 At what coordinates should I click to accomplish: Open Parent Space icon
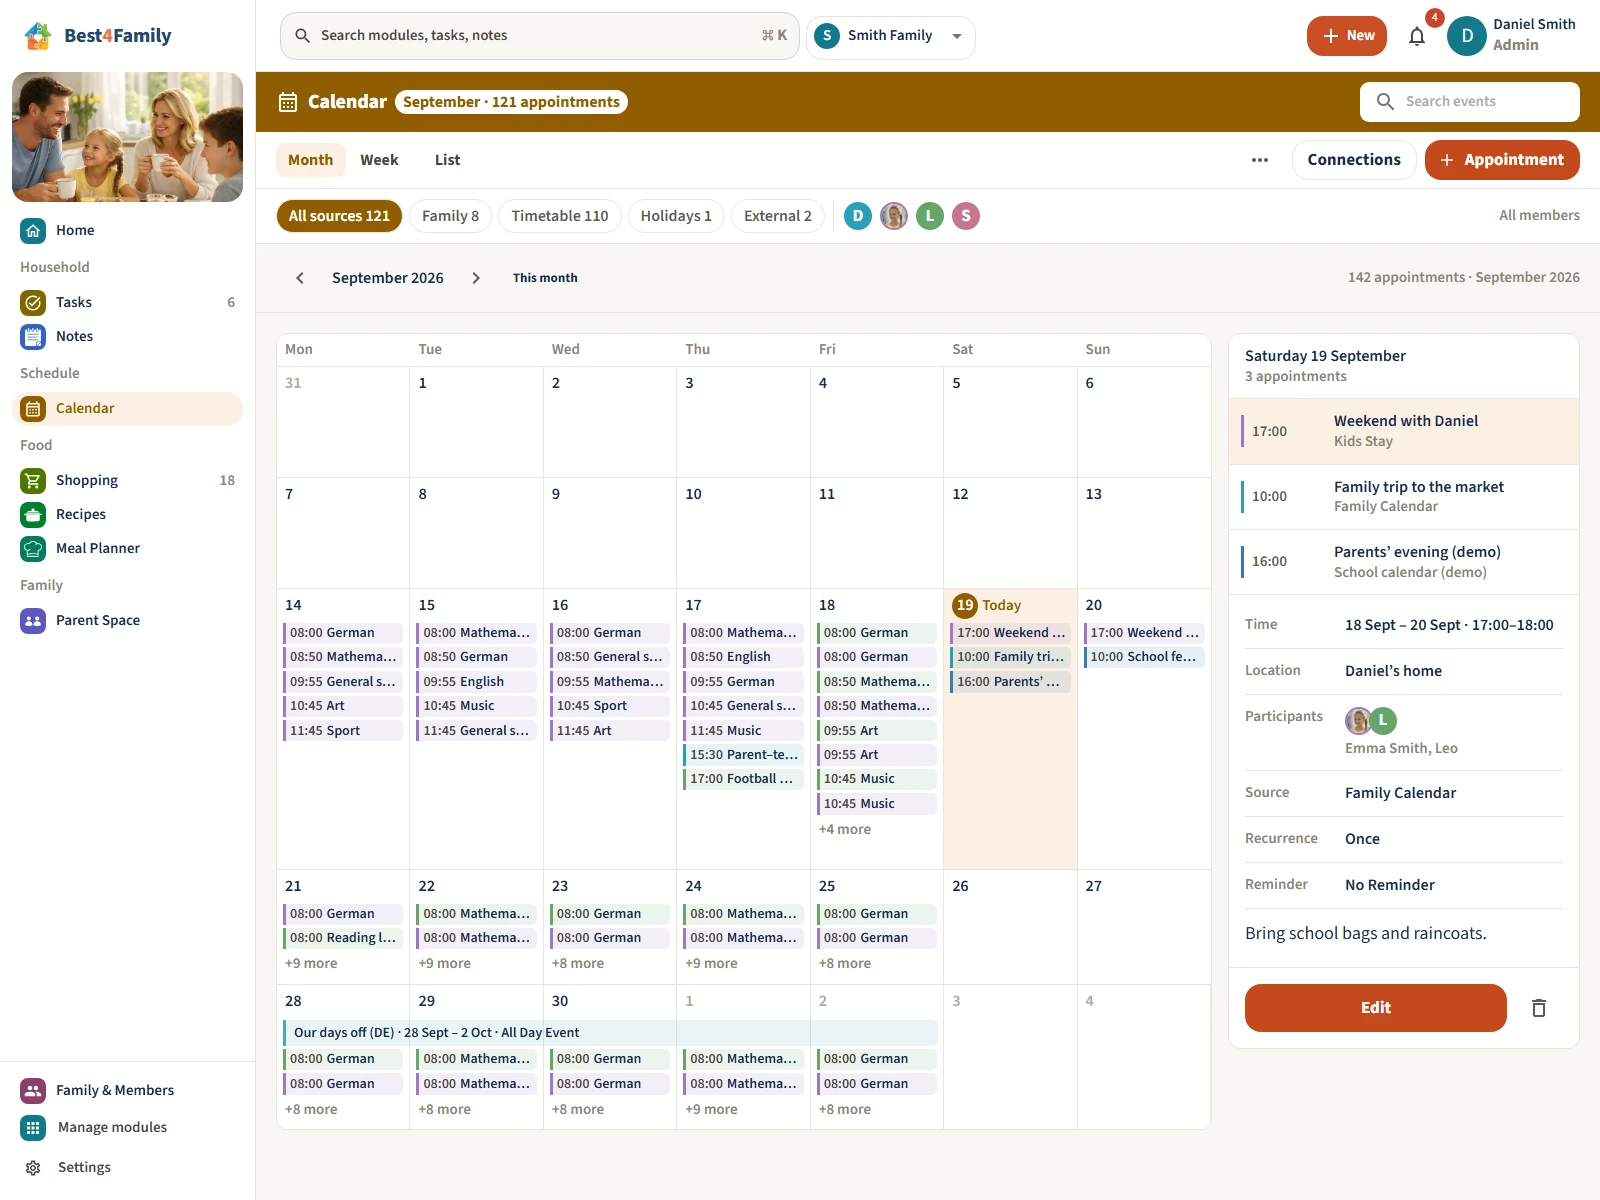pos(33,620)
